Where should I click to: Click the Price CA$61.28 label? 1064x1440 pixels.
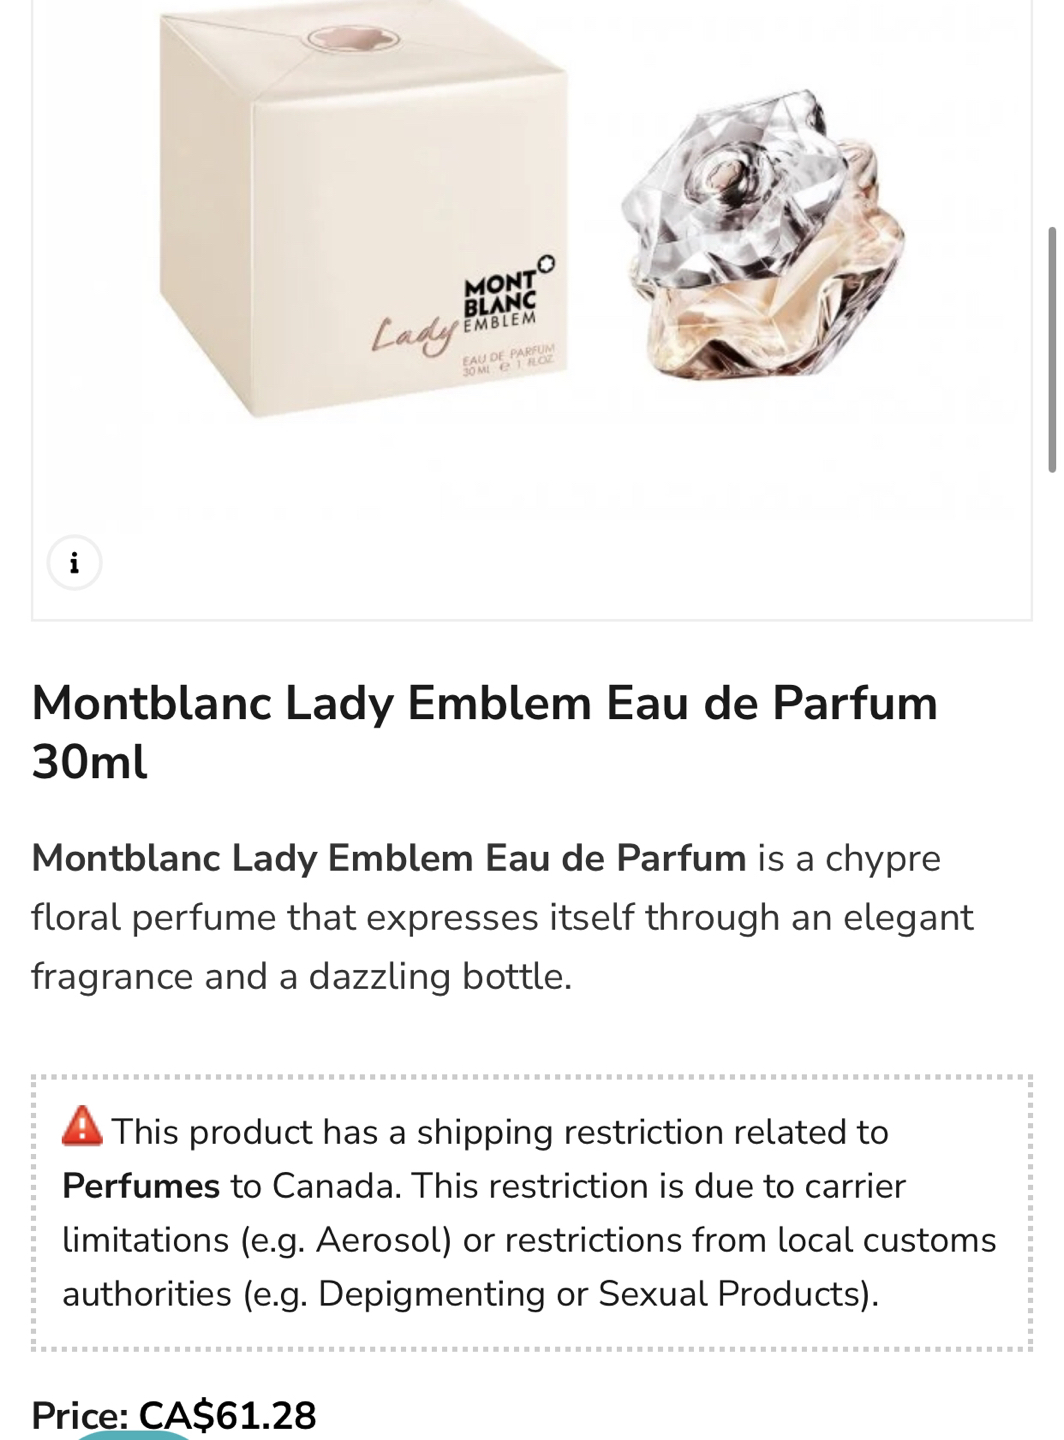click(x=174, y=1415)
